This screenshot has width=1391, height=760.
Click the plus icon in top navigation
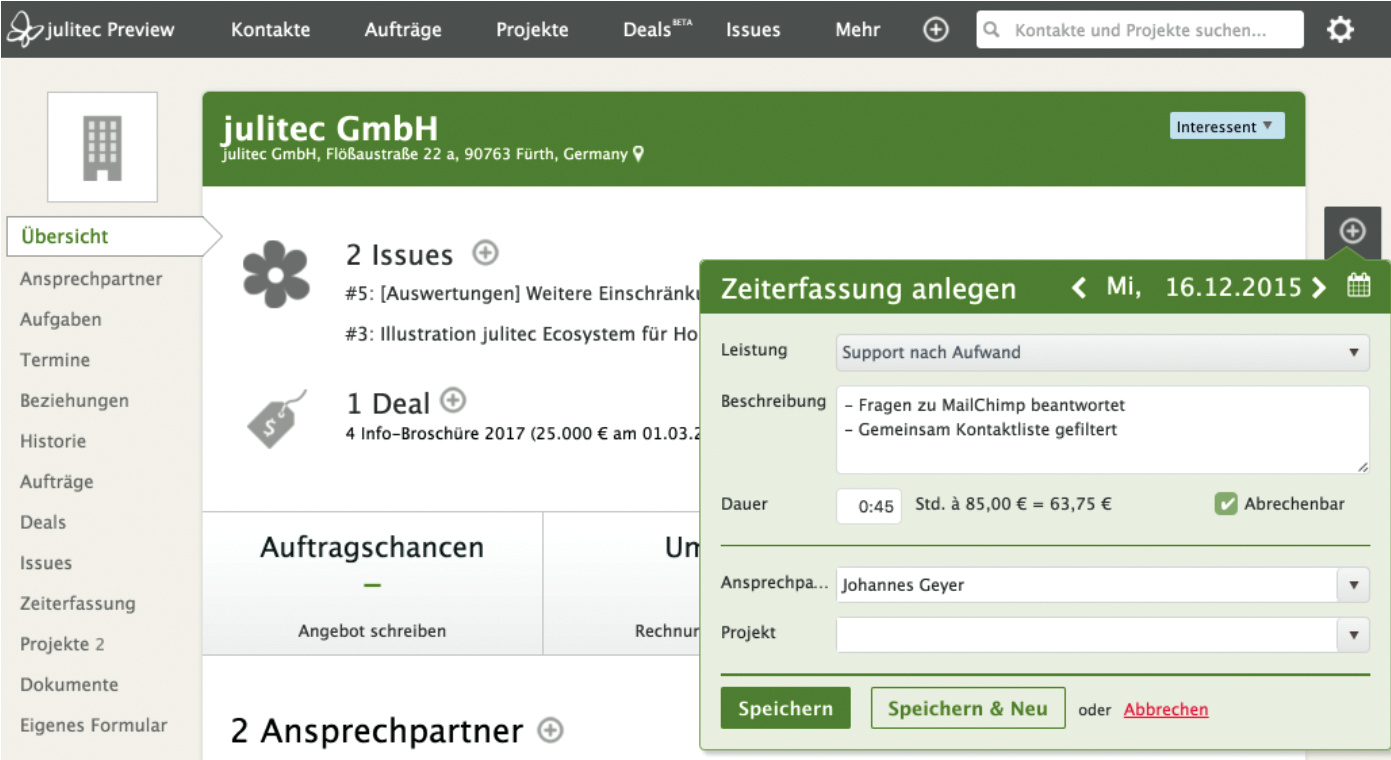[x=935, y=30]
